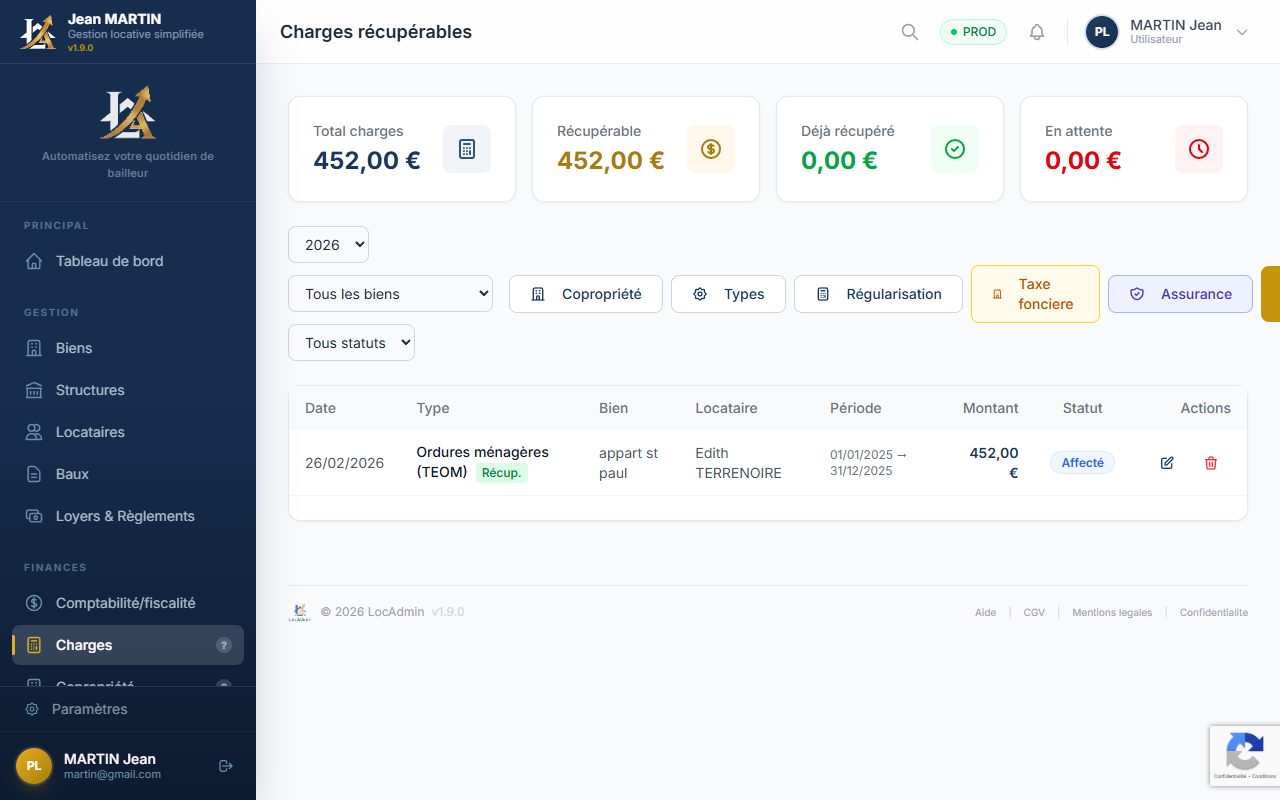1280x800 pixels.
Task: Edit the Ordures ménagères charge with pencil icon
Action: pyautogui.click(x=1166, y=462)
